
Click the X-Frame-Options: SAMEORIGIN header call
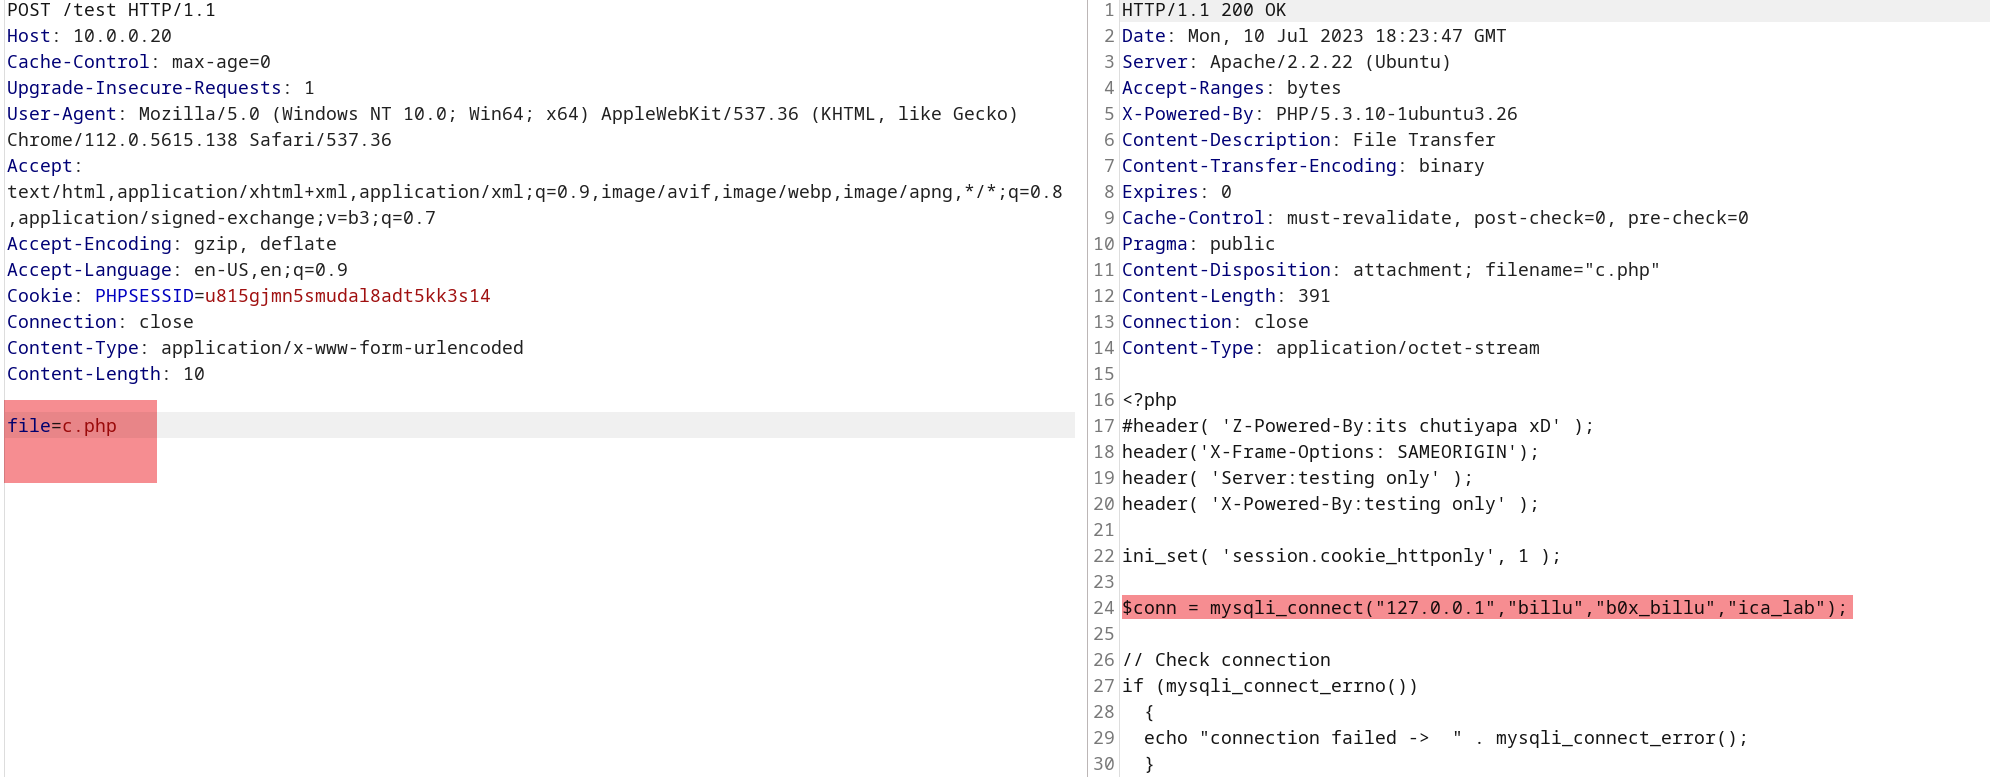[x=1331, y=452]
